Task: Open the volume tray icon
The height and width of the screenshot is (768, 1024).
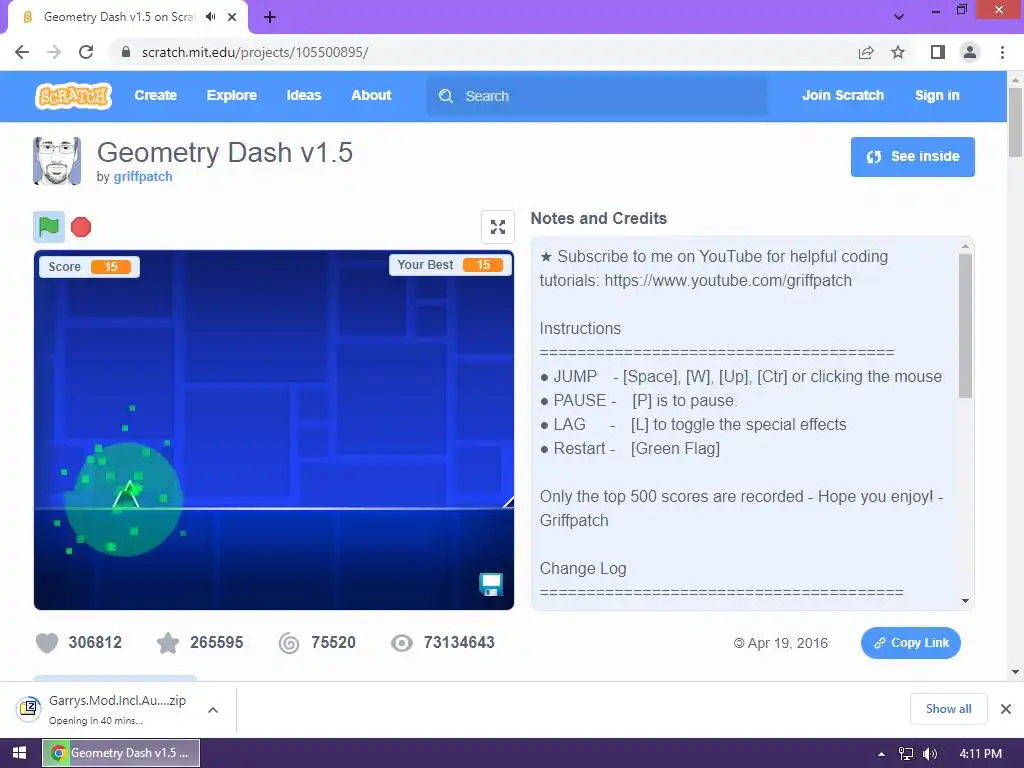Action: 929,754
